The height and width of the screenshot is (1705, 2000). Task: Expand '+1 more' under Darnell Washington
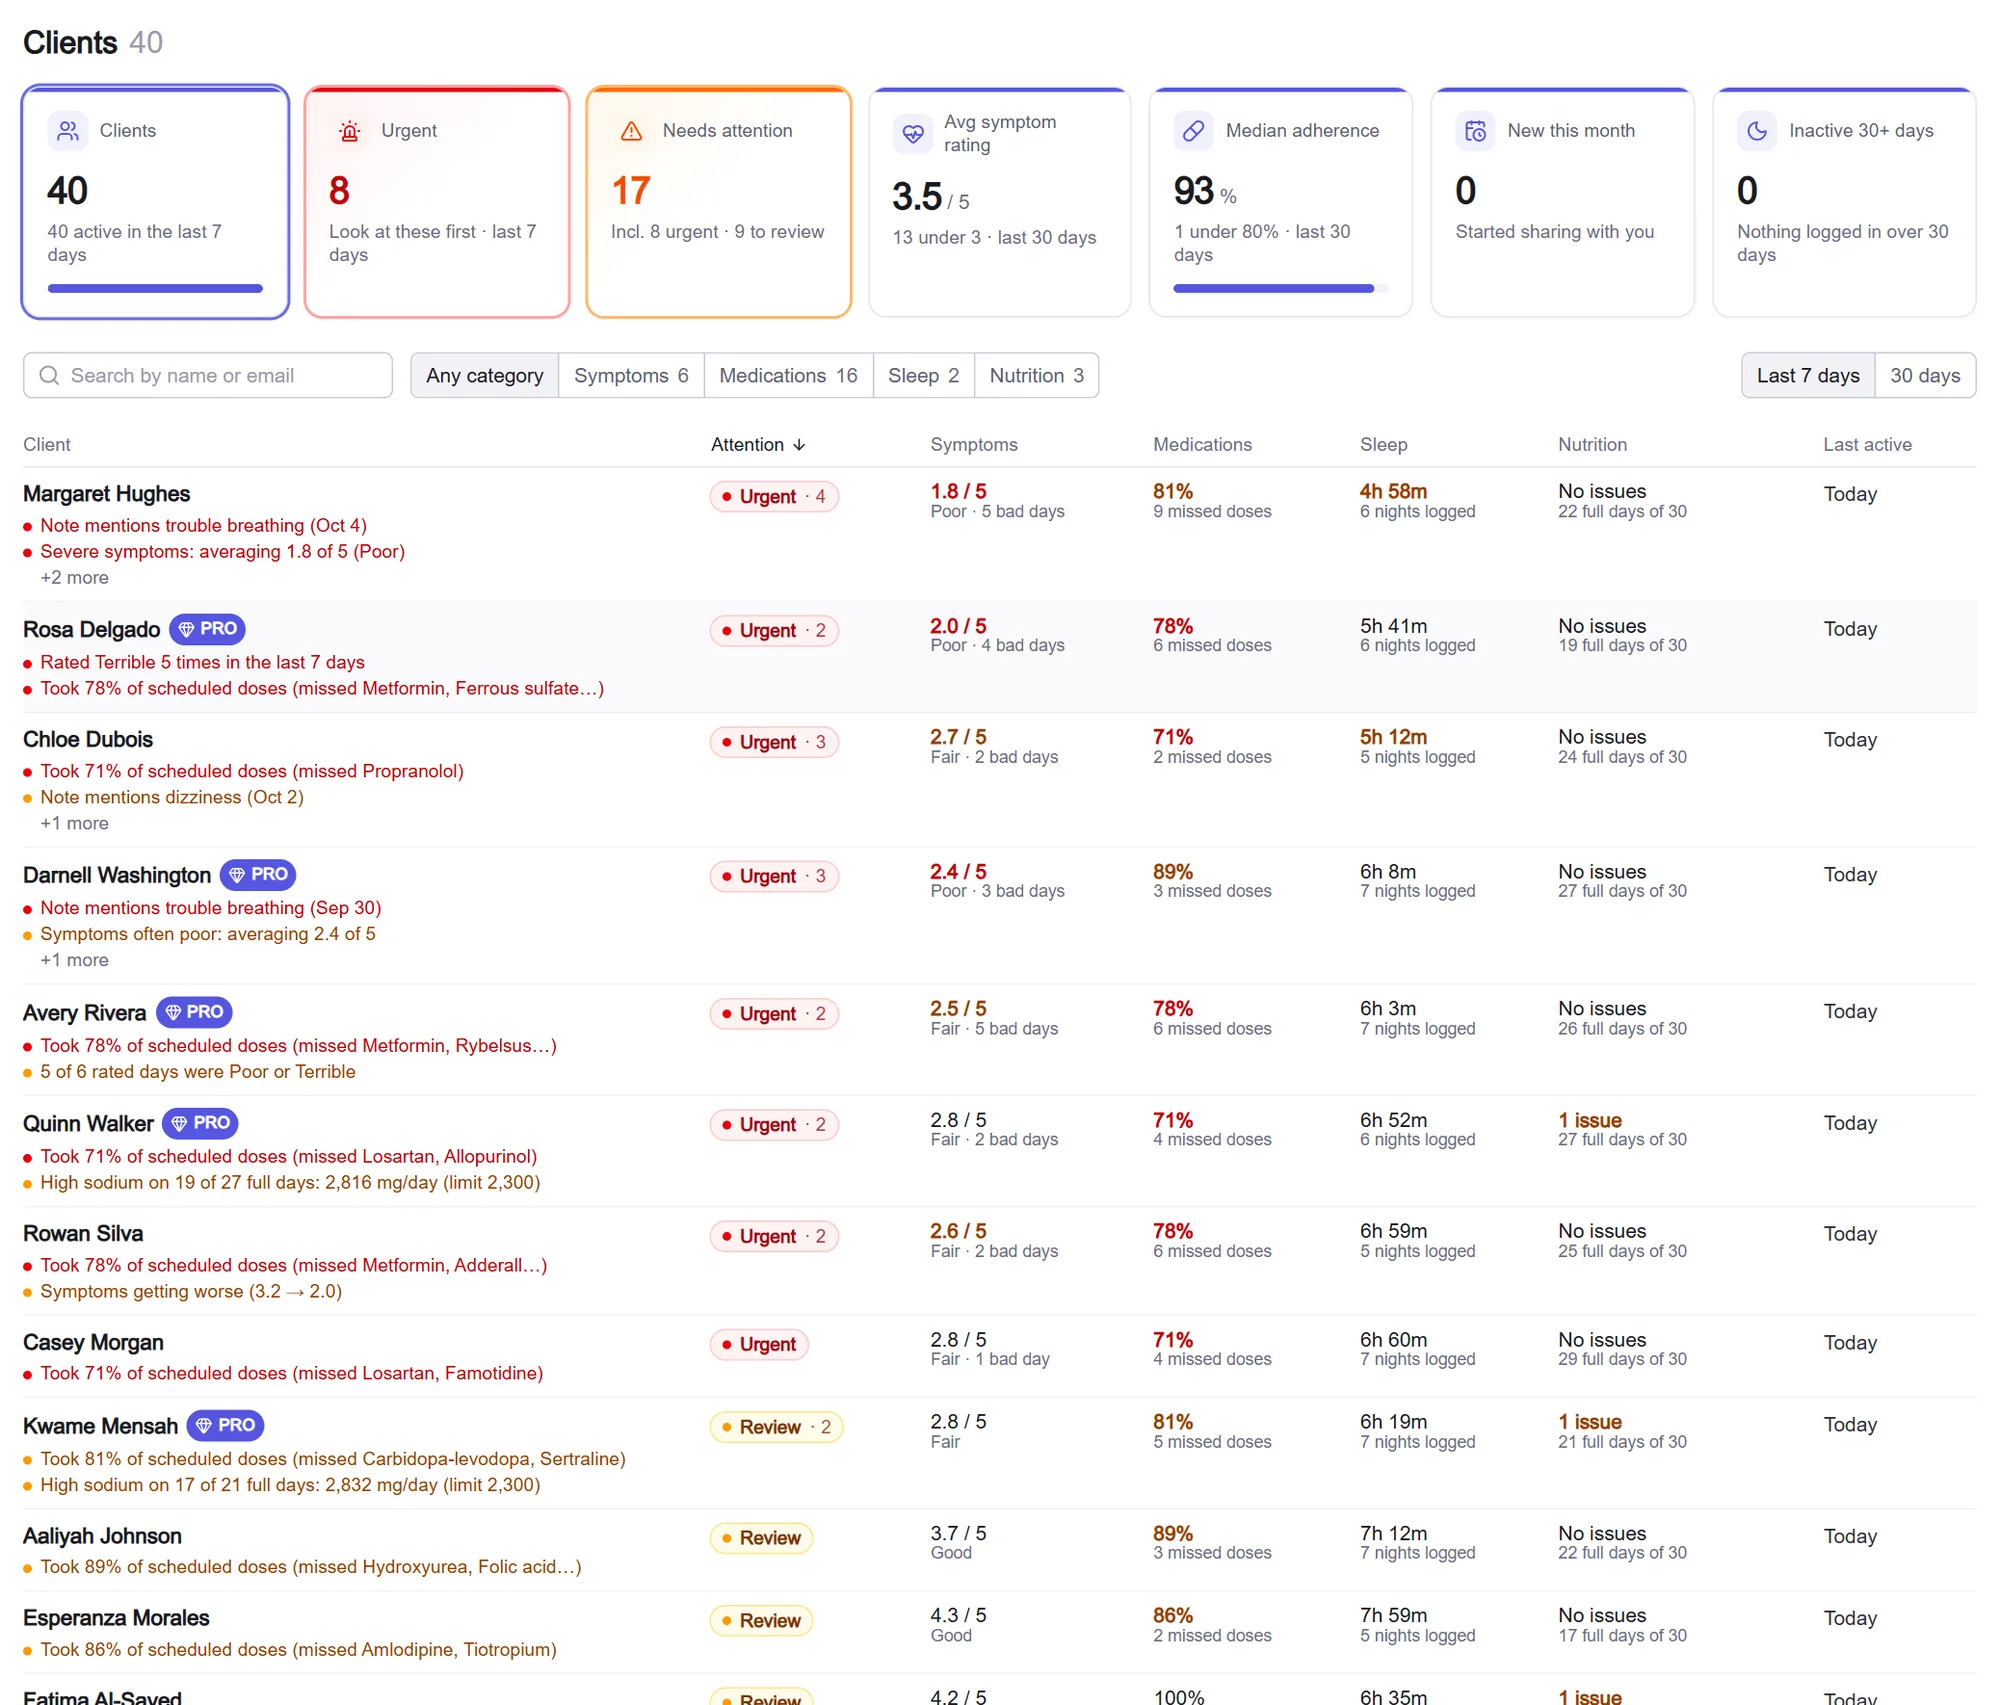tap(74, 960)
